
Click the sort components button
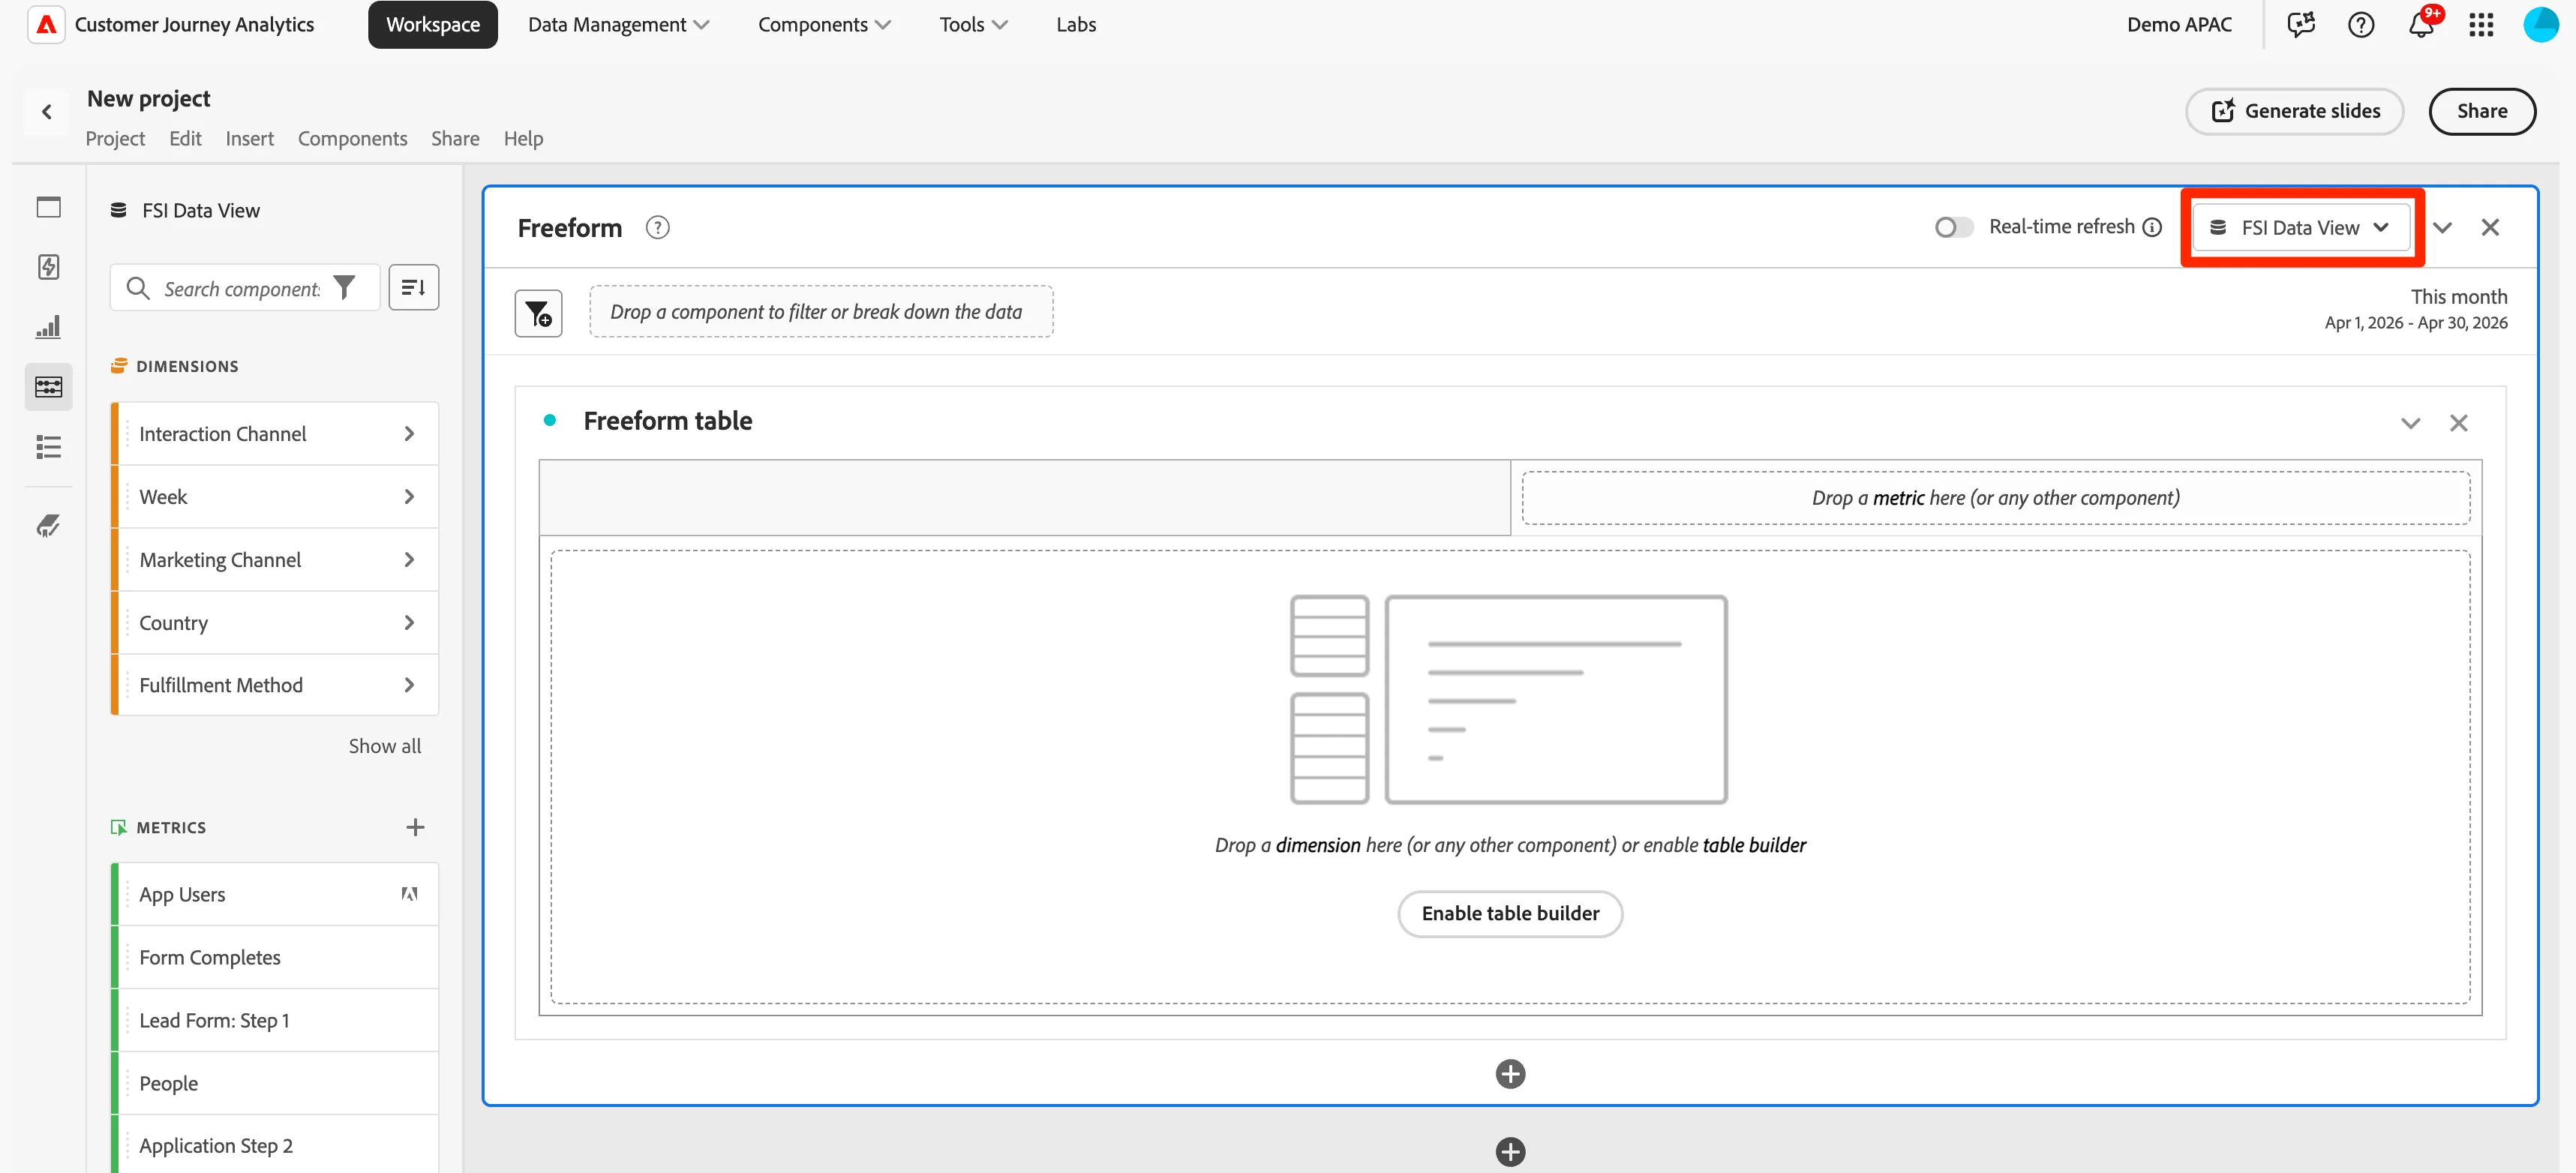coord(413,288)
